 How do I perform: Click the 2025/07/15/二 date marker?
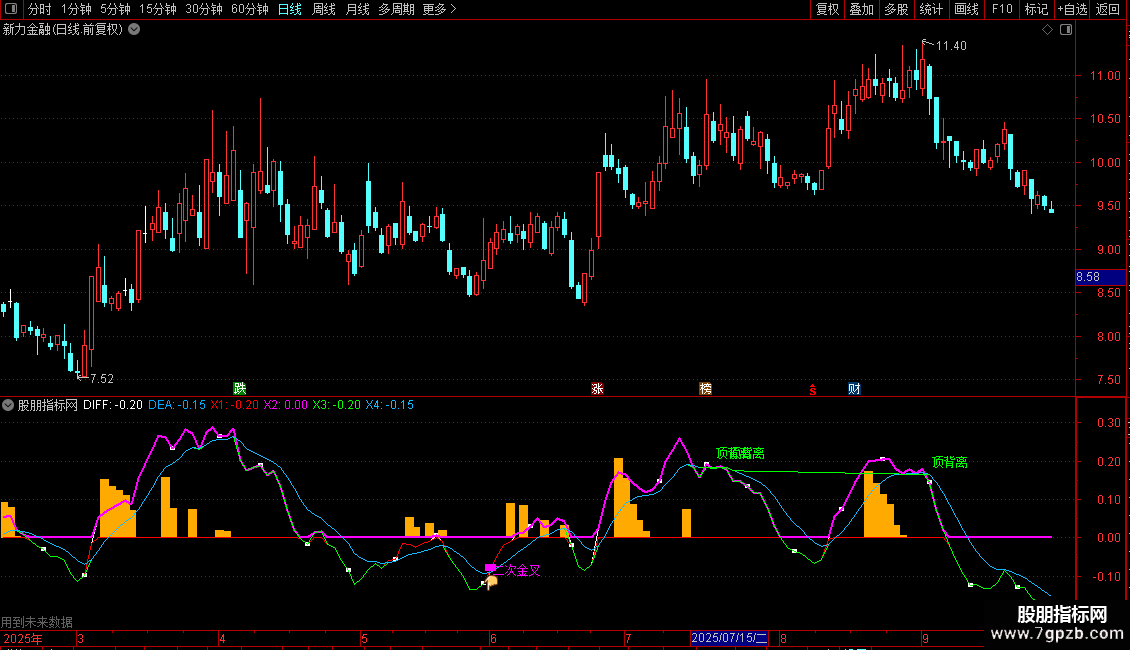(x=729, y=638)
